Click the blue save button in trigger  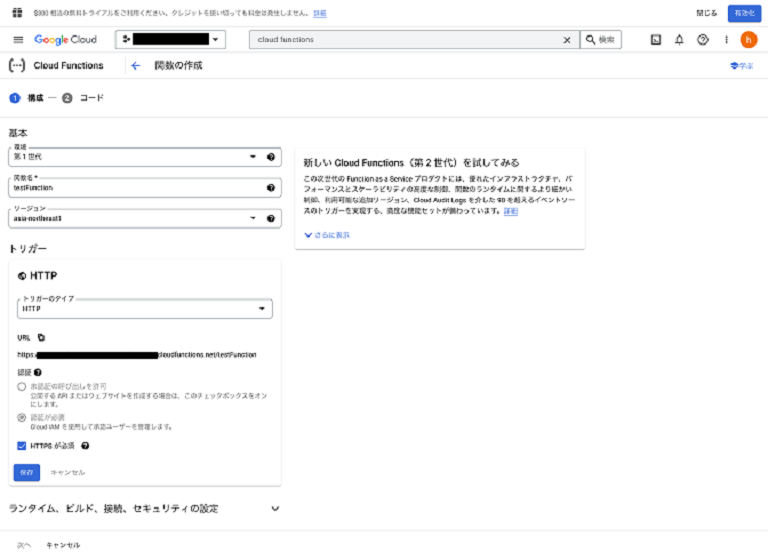(x=26, y=473)
